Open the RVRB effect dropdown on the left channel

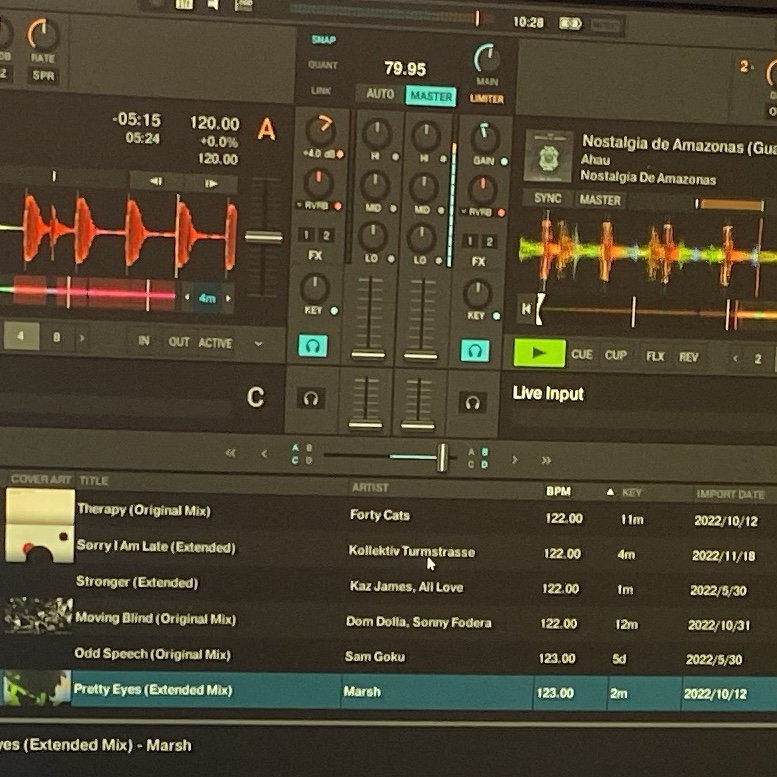pyautogui.click(x=316, y=206)
